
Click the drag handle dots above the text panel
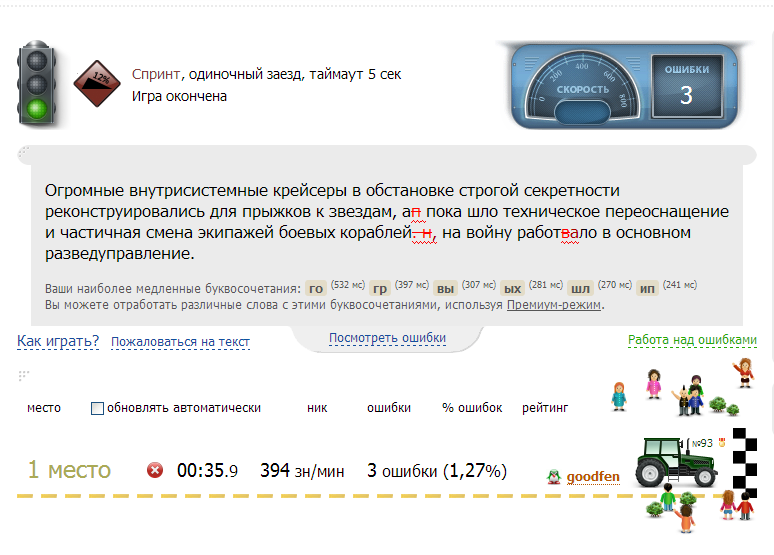tap(23, 152)
